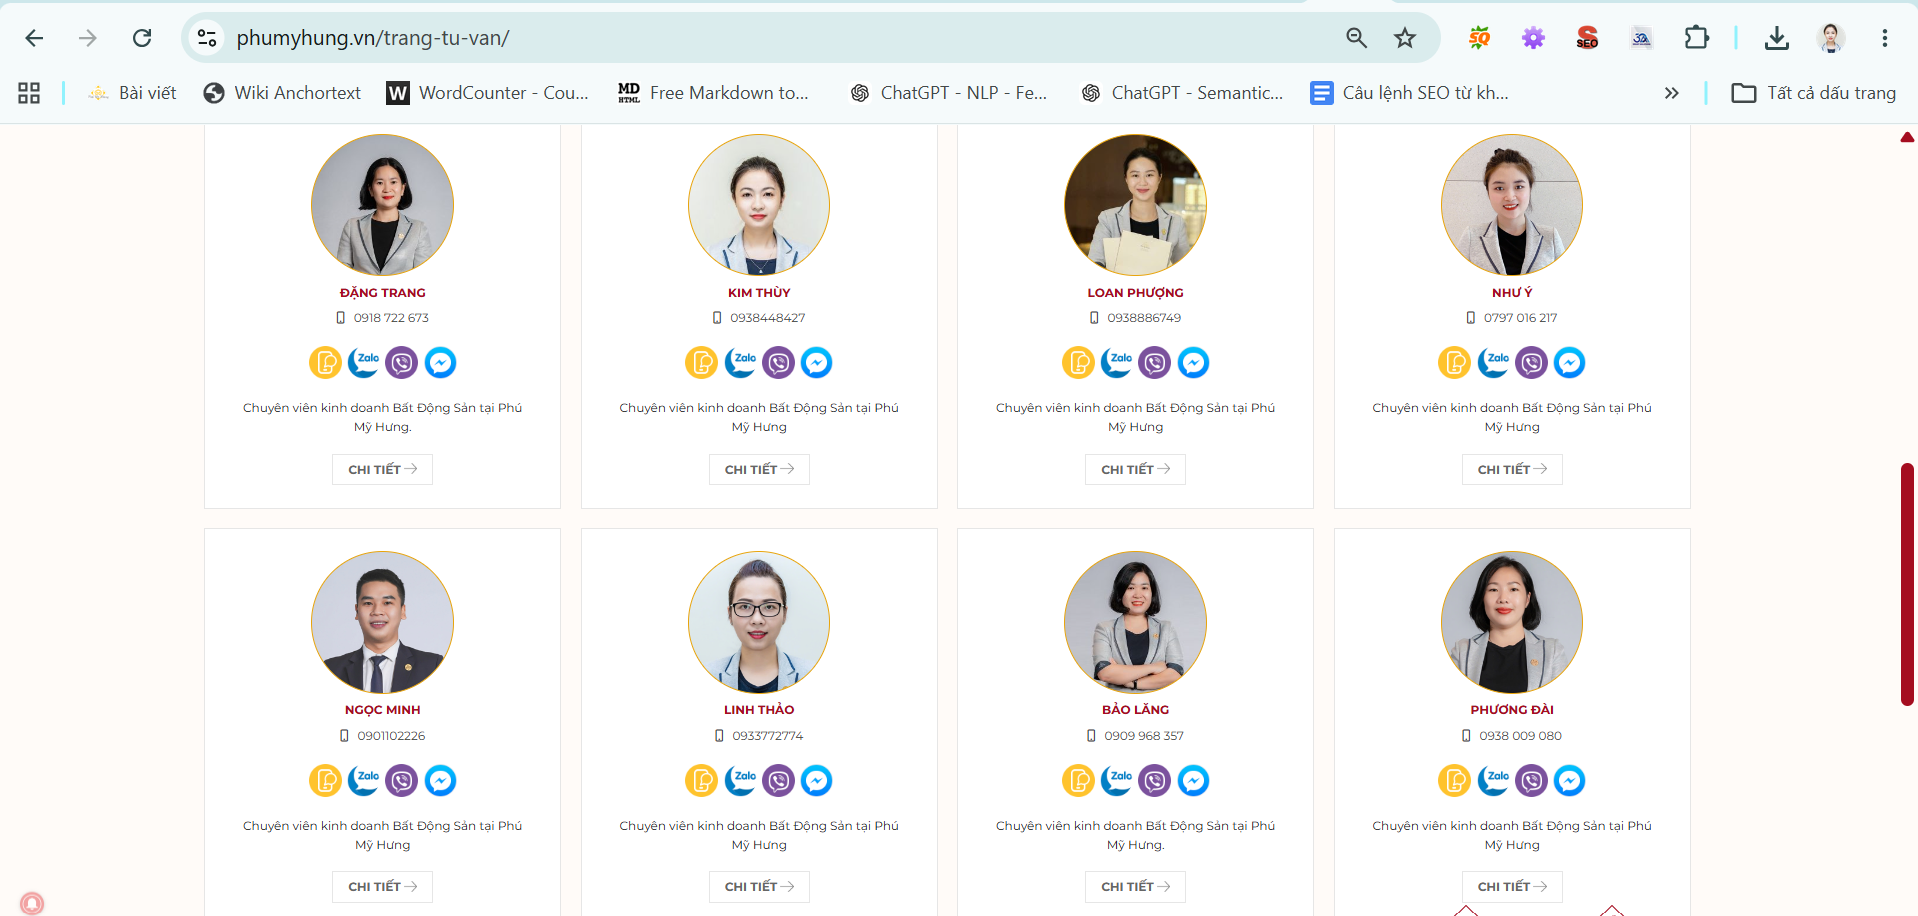Open the extensions puzzle icon
This screenshot has height=916, width=1918.
[x=1696, y=38]
